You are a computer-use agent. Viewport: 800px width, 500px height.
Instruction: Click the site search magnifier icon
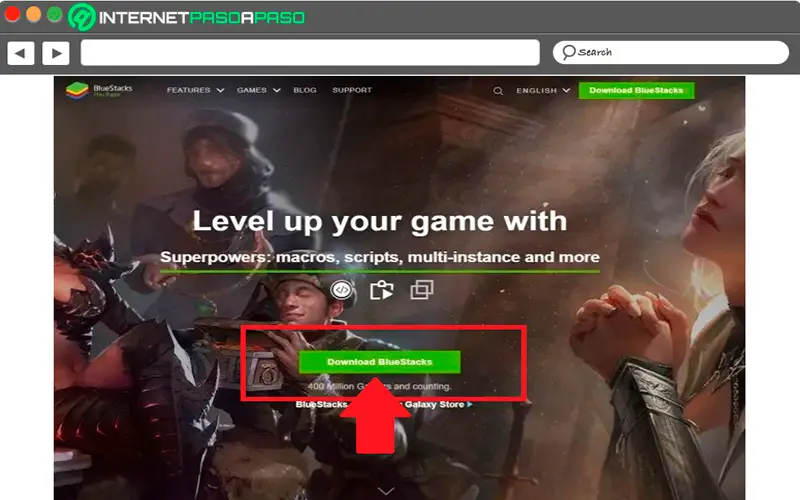click(x=498, y=91)
